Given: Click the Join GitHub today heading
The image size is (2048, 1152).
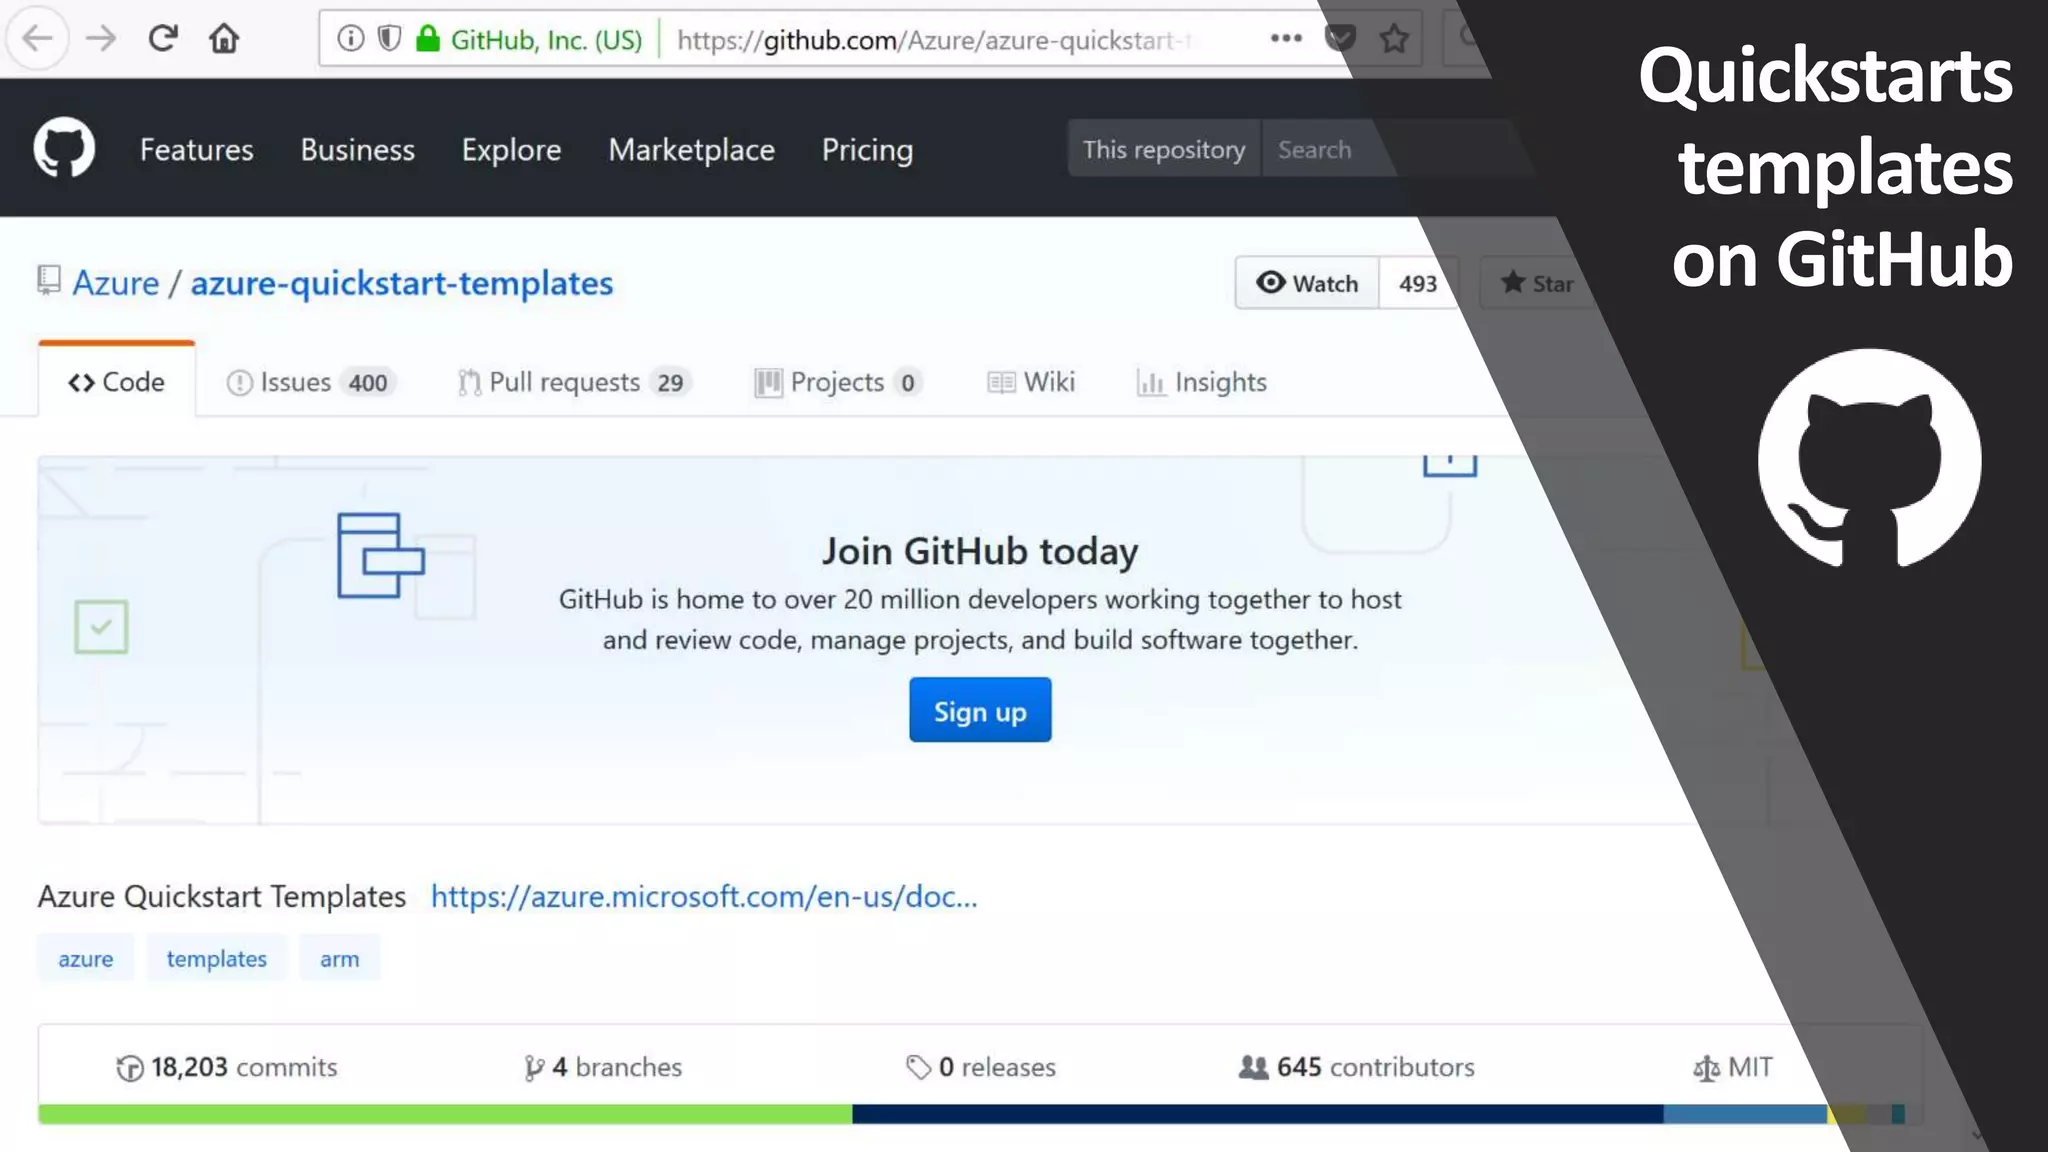Looking at the screenshot, I should click(x=980, y=551).
